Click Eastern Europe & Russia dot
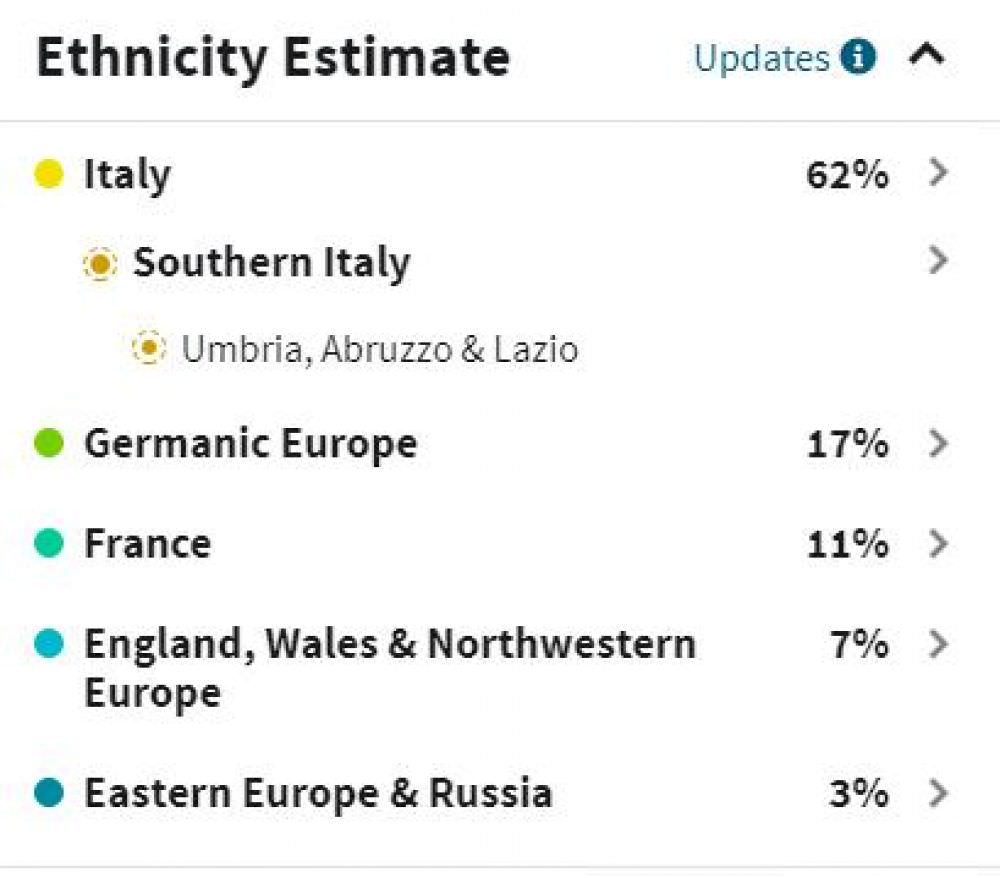1000x878 pixels. [48, 793]
